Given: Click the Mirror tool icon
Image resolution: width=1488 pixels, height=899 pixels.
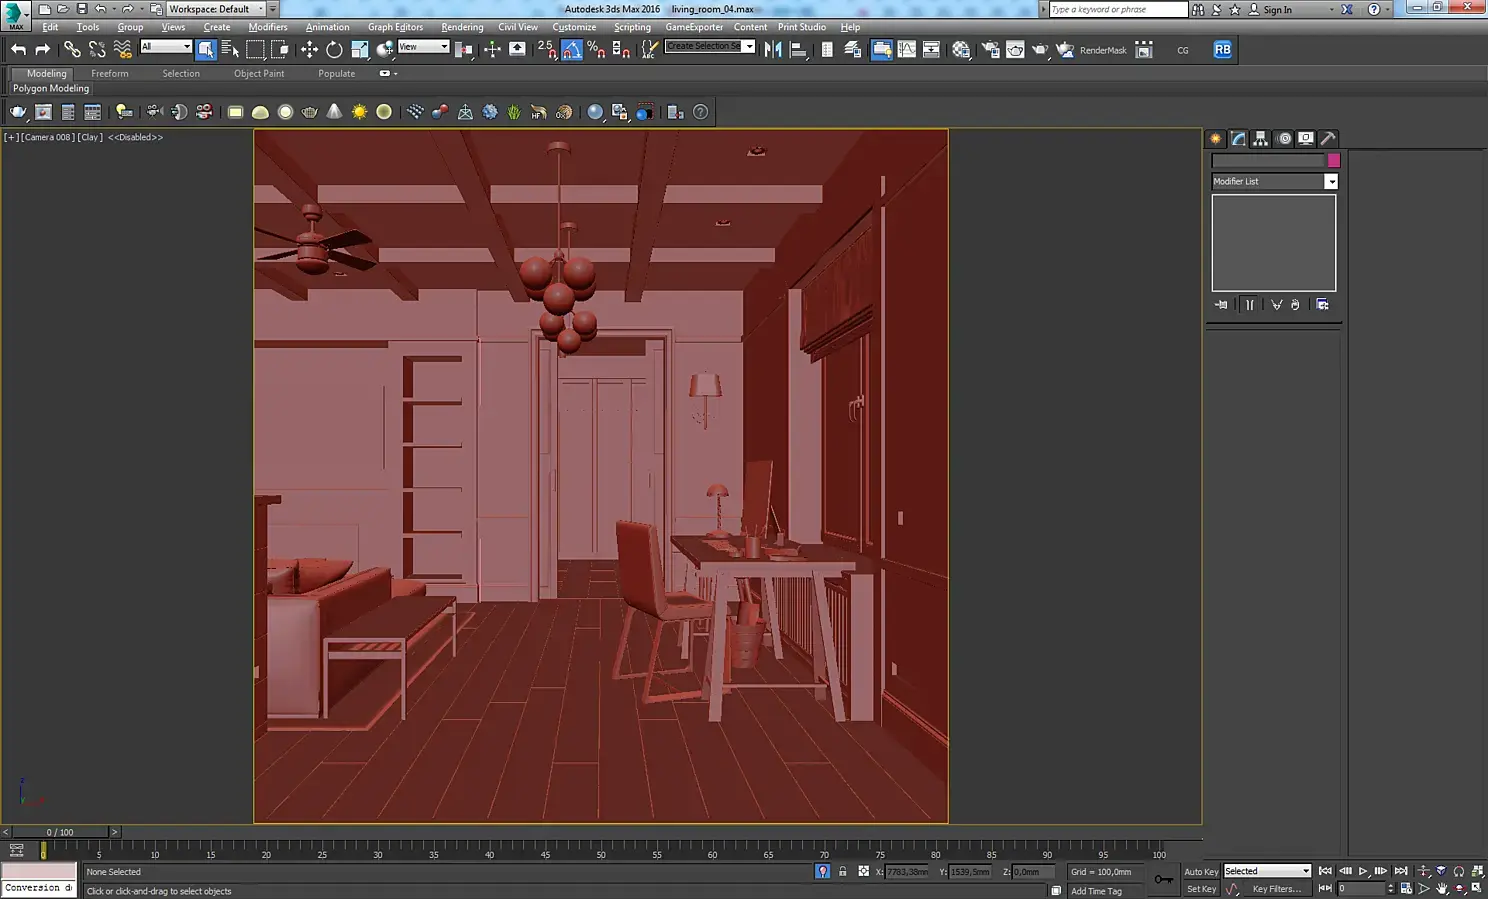Looking at the screenshot, I should (x=773, y=49).
